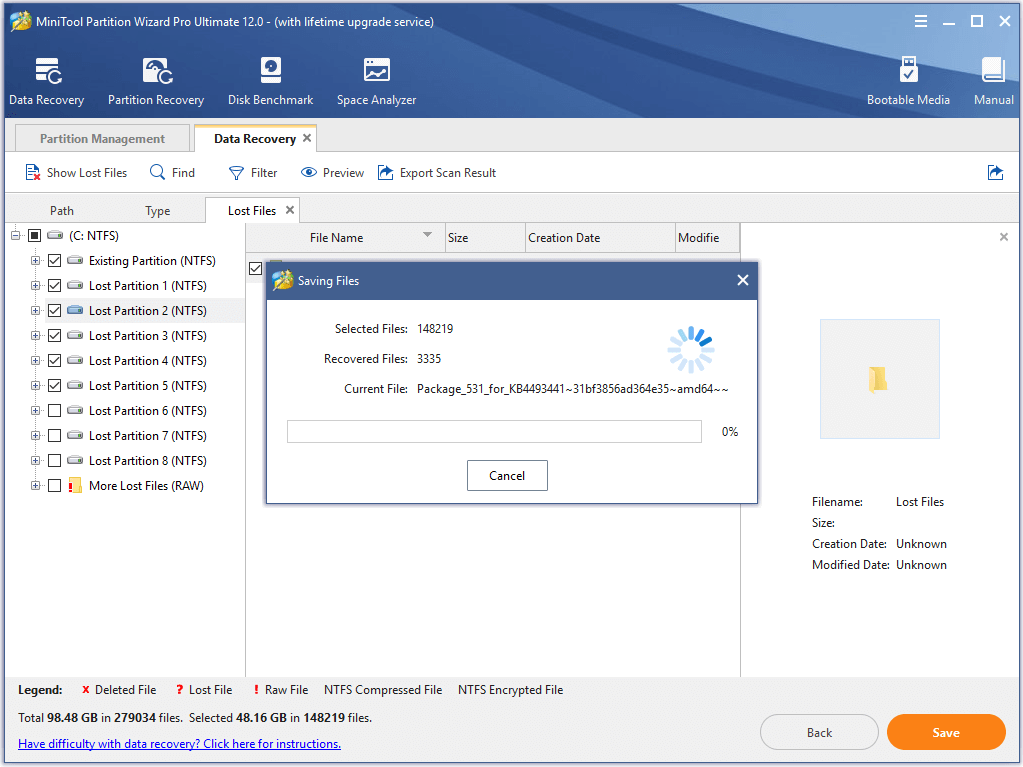The height and width of the screenshot is (767, 1023).
Task: Uncheck Lost Partition 3 (NTFS) checkbox
Action: point(55,336)
